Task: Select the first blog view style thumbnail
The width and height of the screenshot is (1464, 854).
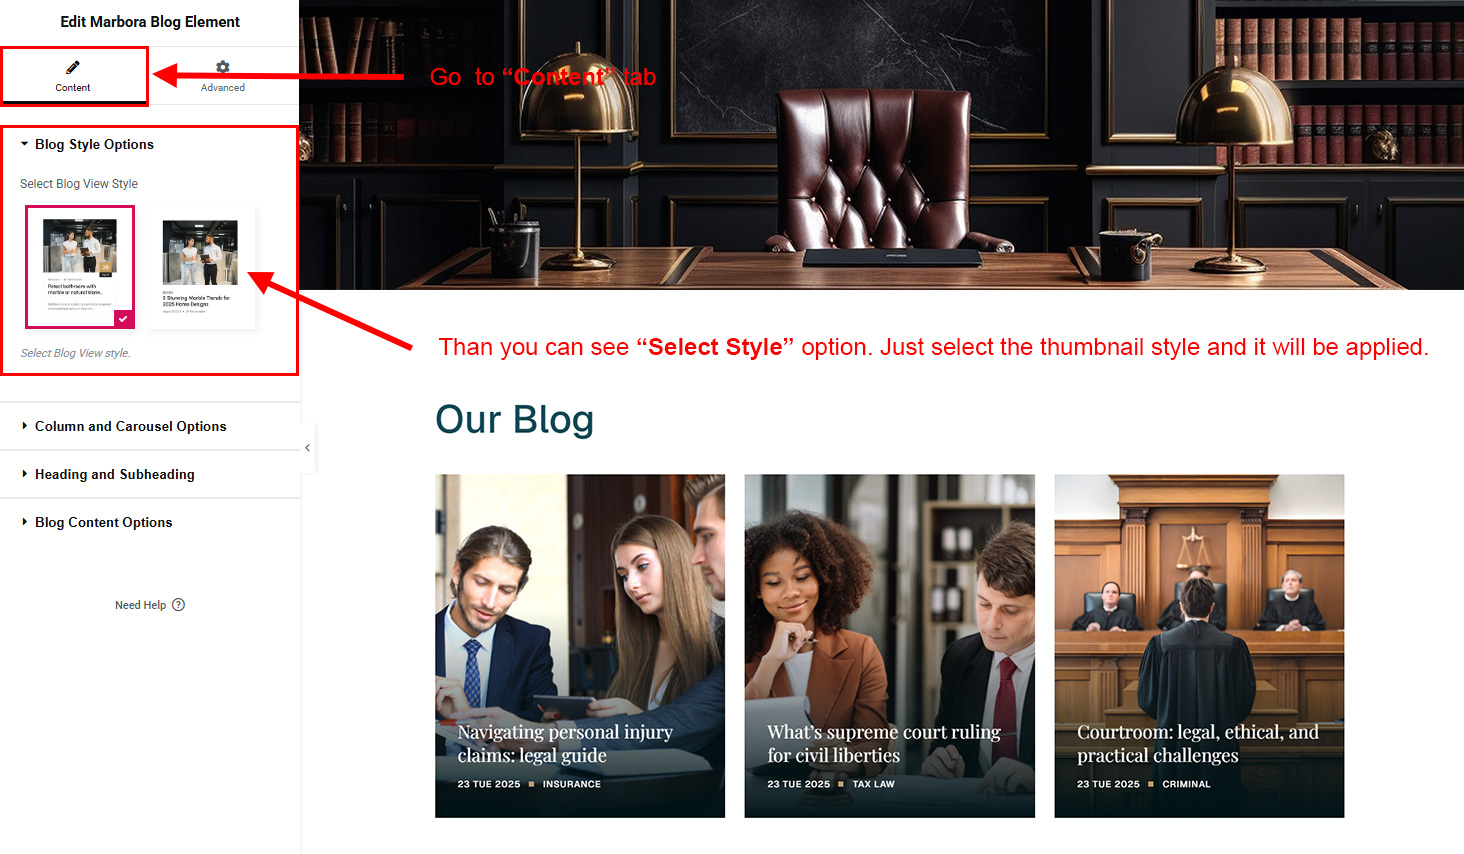Action: pos(80,267)
